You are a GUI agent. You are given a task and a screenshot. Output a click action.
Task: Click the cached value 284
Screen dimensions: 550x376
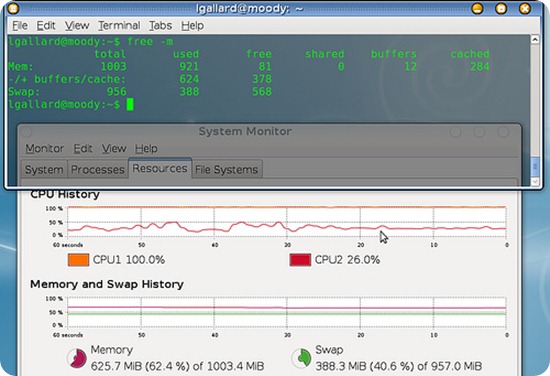click(479, 66)
